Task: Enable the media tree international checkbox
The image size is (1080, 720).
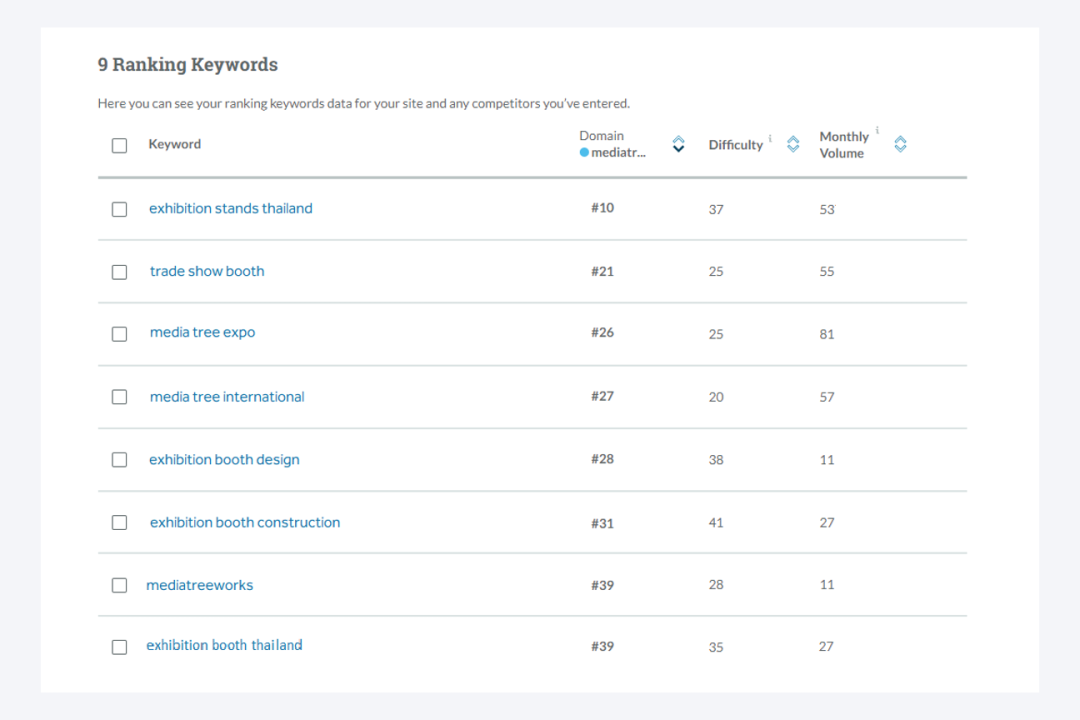Action: coord(119,397)
